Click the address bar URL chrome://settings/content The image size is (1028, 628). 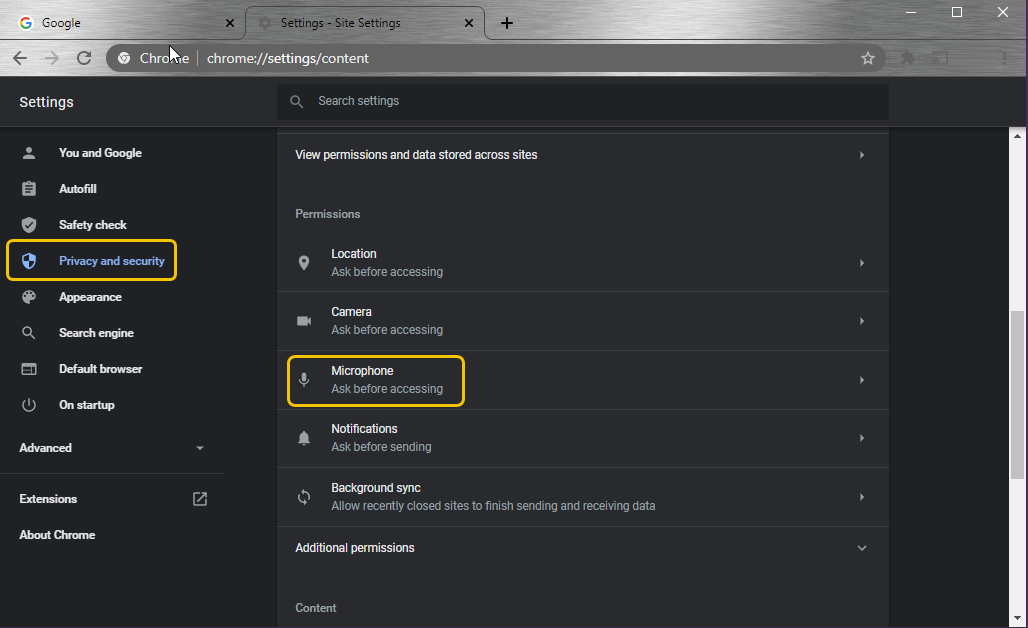click(x=288, y=58)
